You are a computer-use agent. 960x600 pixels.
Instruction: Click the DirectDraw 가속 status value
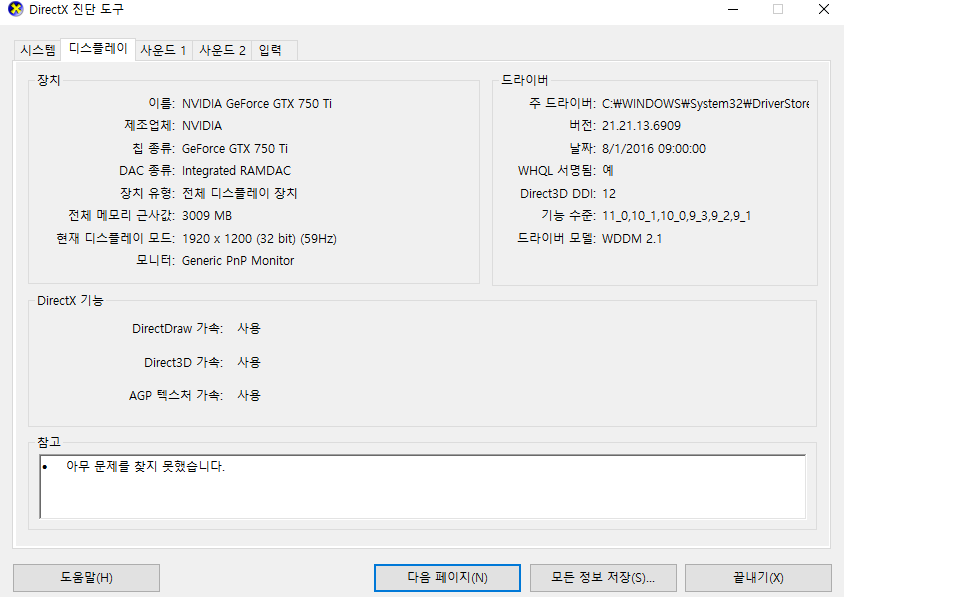coord(249,328)
